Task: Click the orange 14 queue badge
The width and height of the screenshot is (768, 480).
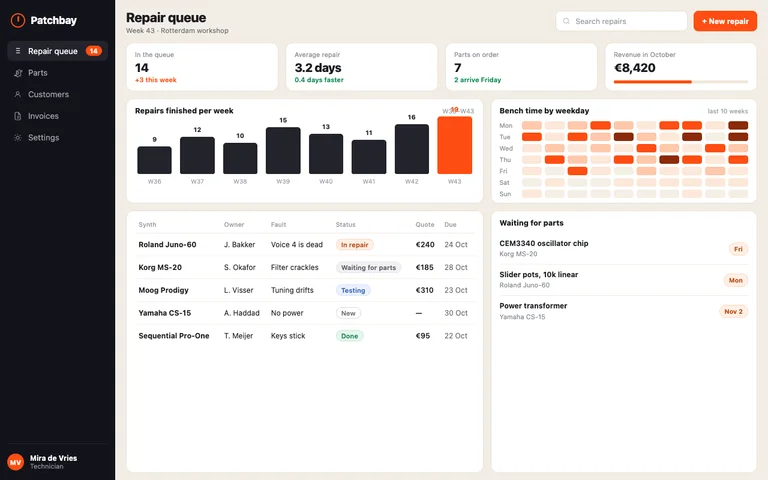Action: pos(94,51)
